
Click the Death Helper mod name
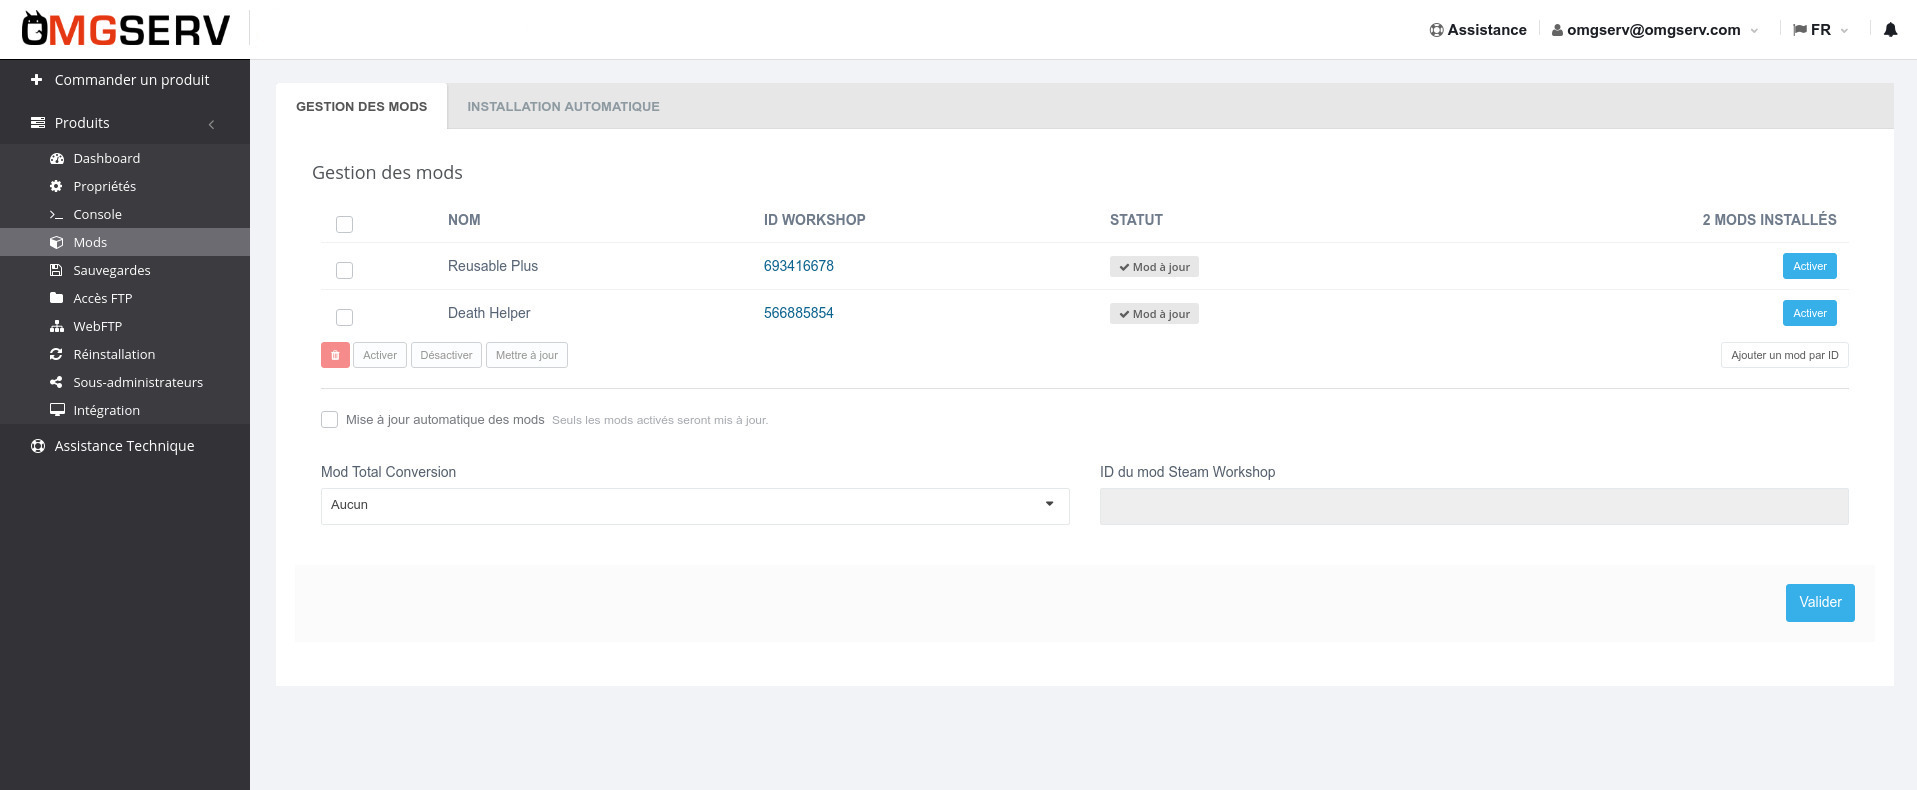(x=489, y=313)
